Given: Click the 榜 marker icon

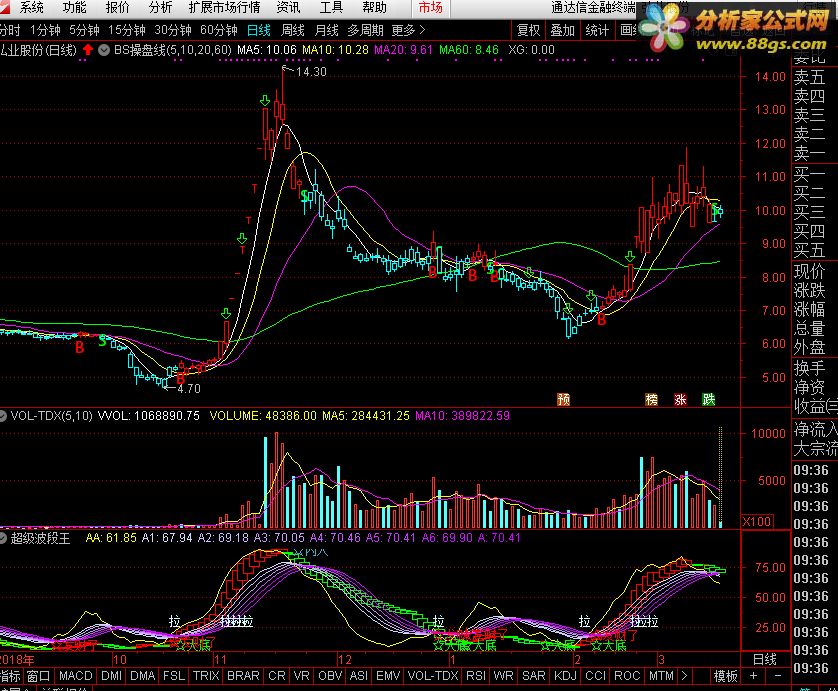Looking at the screenshot, I should pos(651,399).
